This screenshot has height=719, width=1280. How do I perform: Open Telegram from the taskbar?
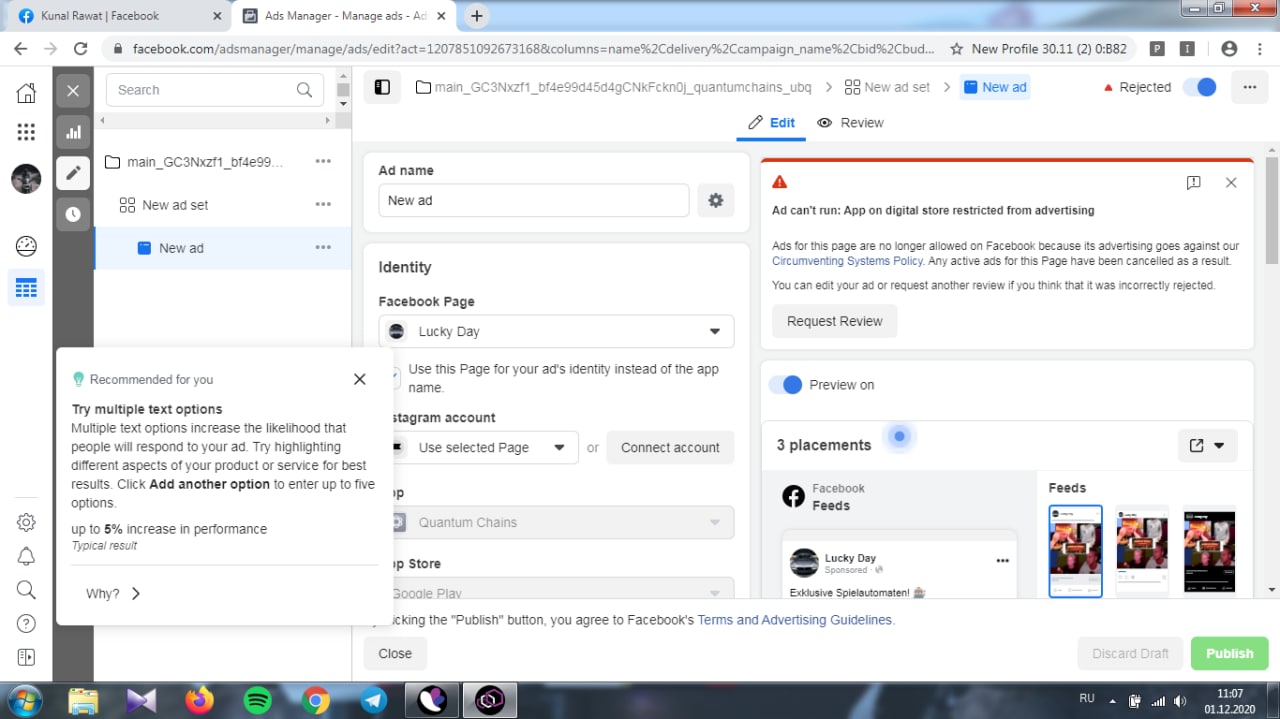(374, 700)
